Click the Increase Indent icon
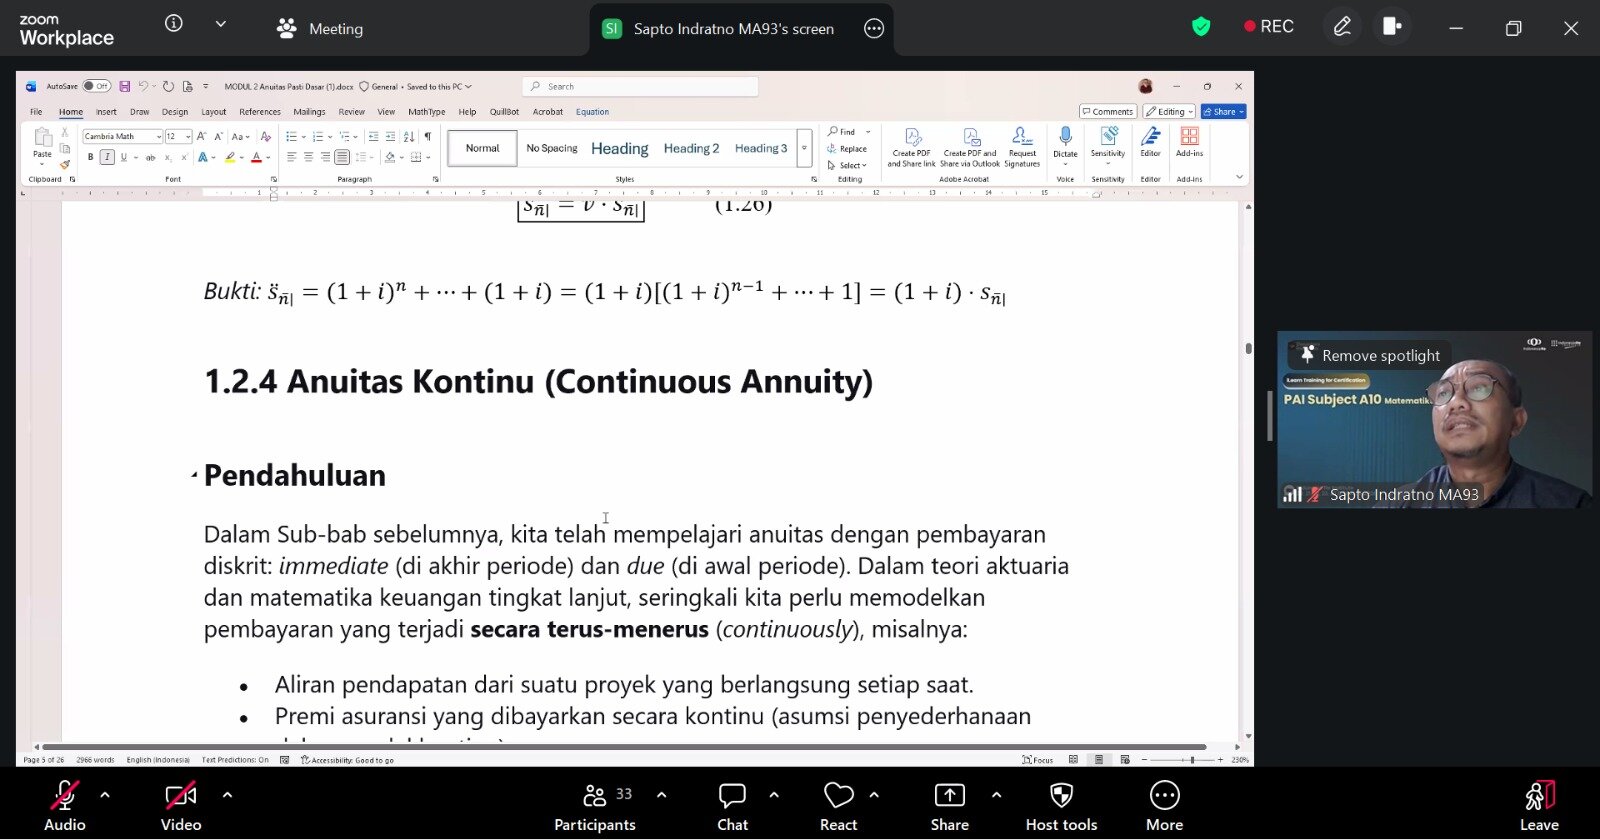The height and width of the screenshot is (840, 1600). [390, 136]
